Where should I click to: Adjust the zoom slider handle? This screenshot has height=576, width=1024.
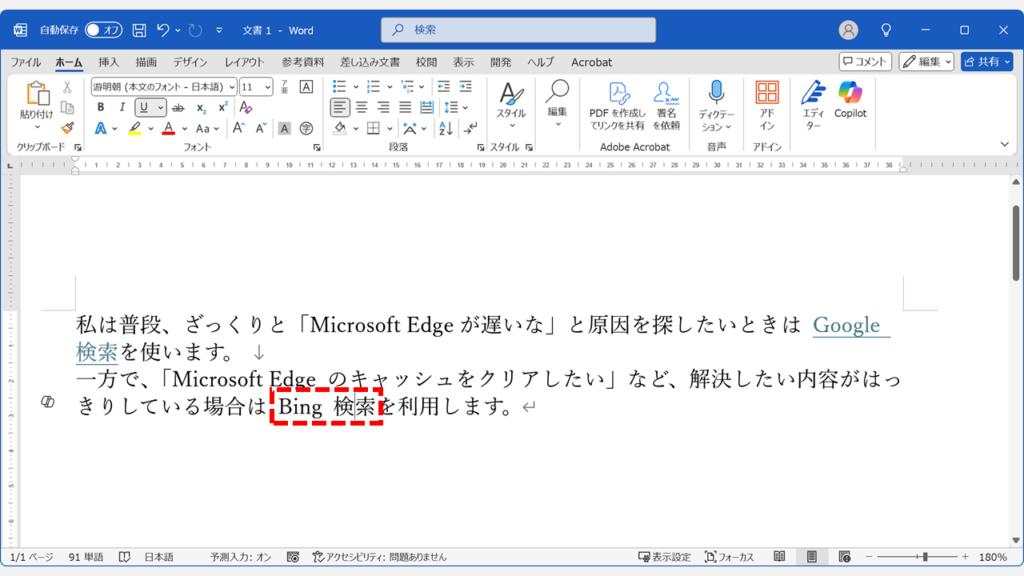coord(925,557)
